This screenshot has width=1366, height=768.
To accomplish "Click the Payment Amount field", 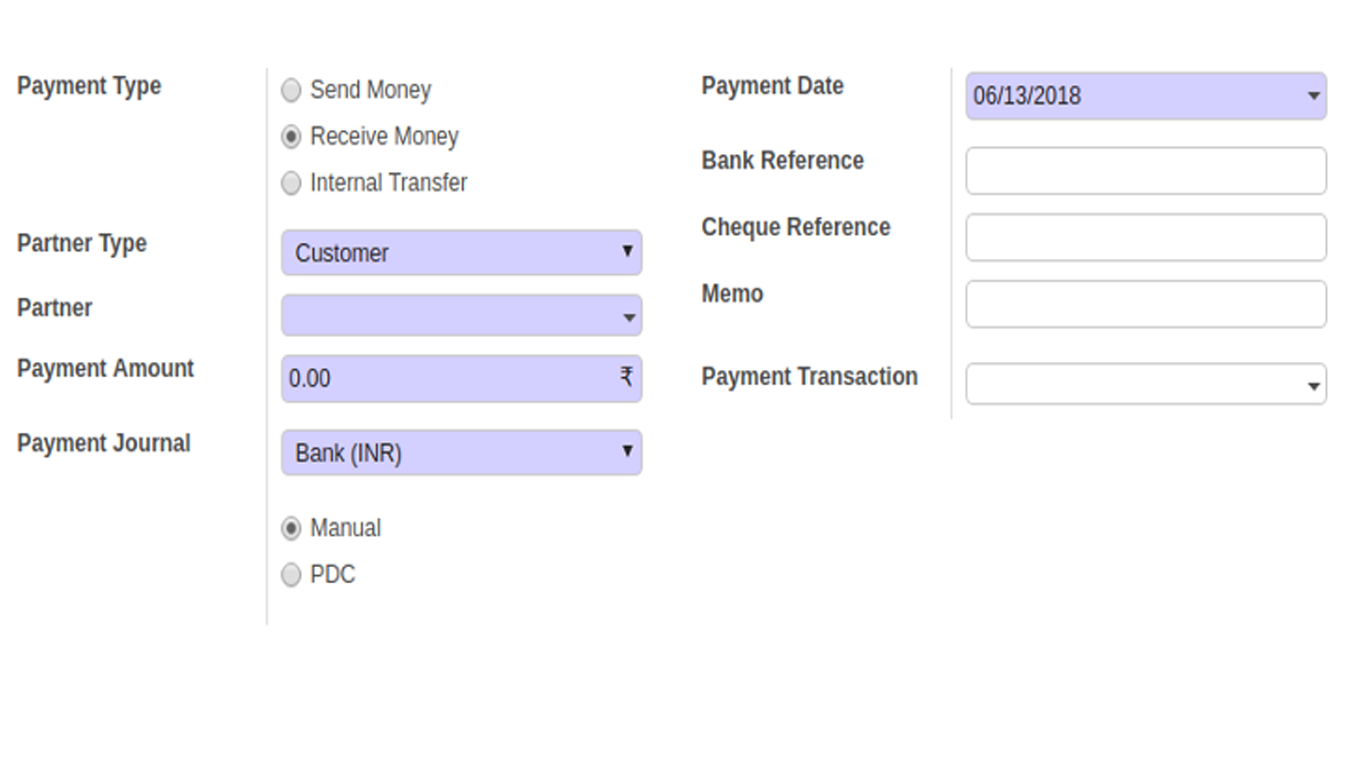I will pyautogui.click(x=461, y=378).
